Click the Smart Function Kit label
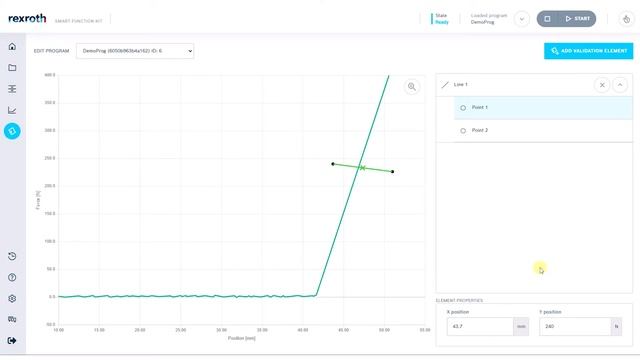Screen dimensions: 640x360 click(x=78, y=21)
